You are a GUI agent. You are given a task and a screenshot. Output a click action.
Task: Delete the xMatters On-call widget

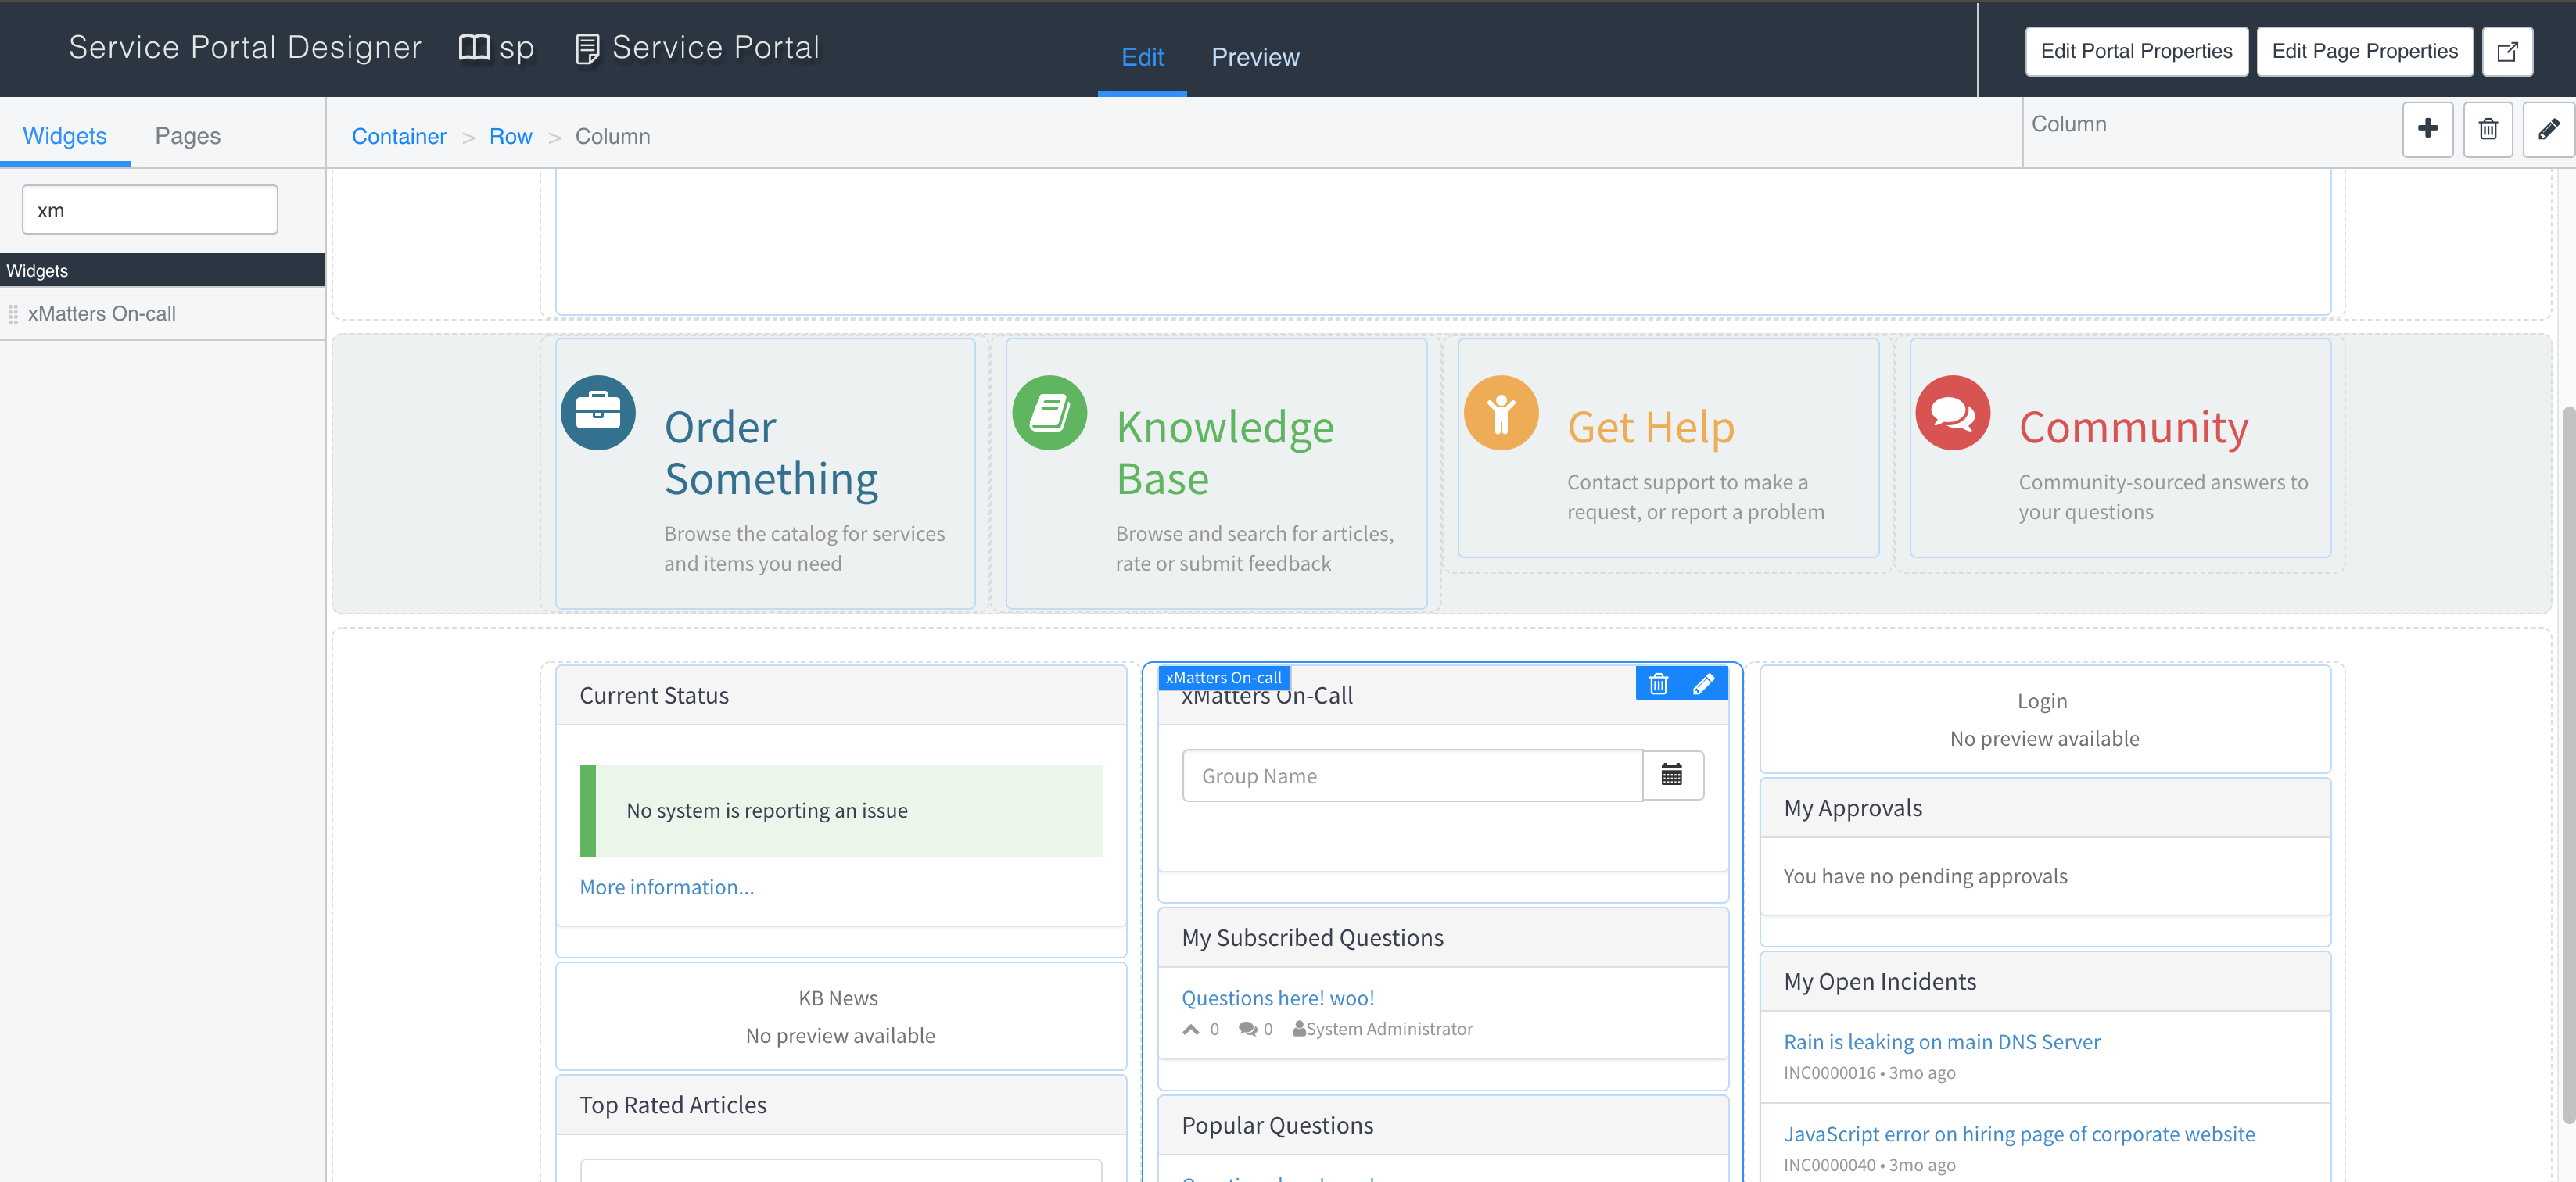pos(1658,683)
